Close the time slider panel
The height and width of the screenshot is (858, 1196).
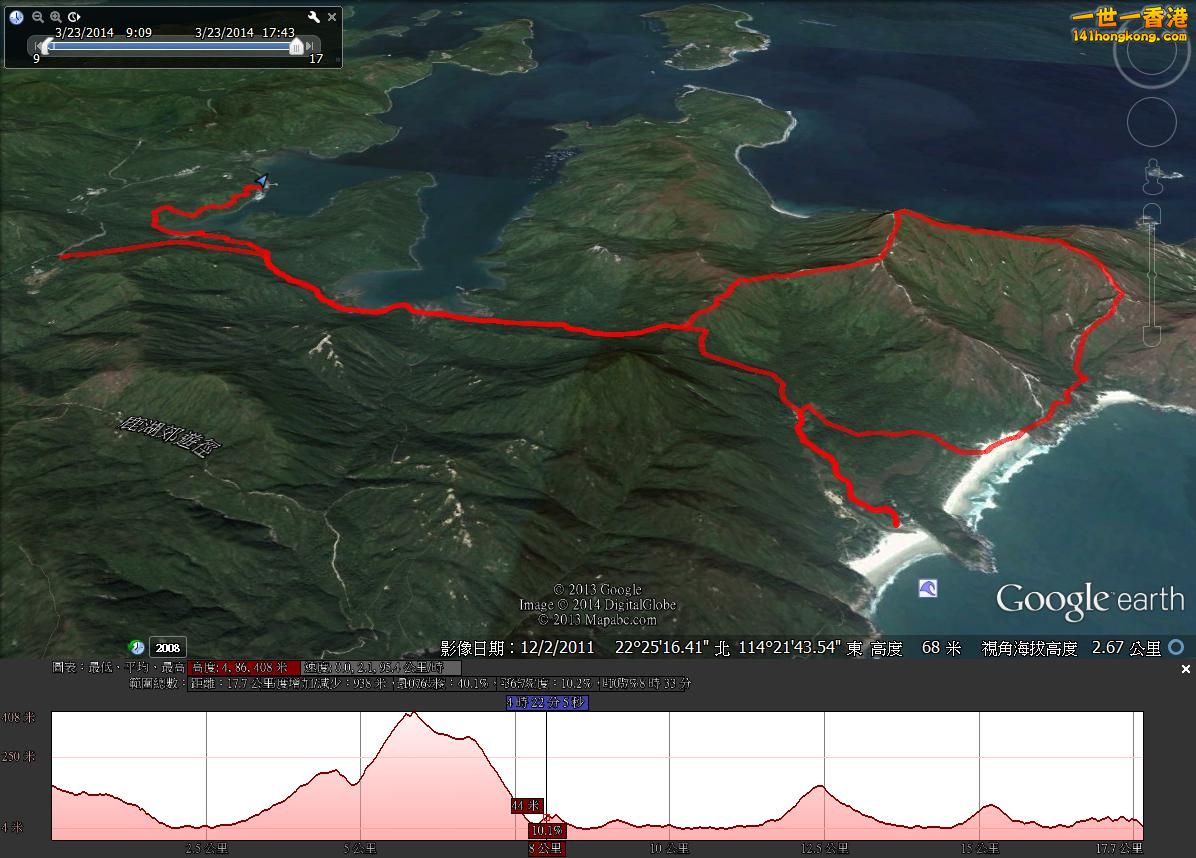pos(333,17)
